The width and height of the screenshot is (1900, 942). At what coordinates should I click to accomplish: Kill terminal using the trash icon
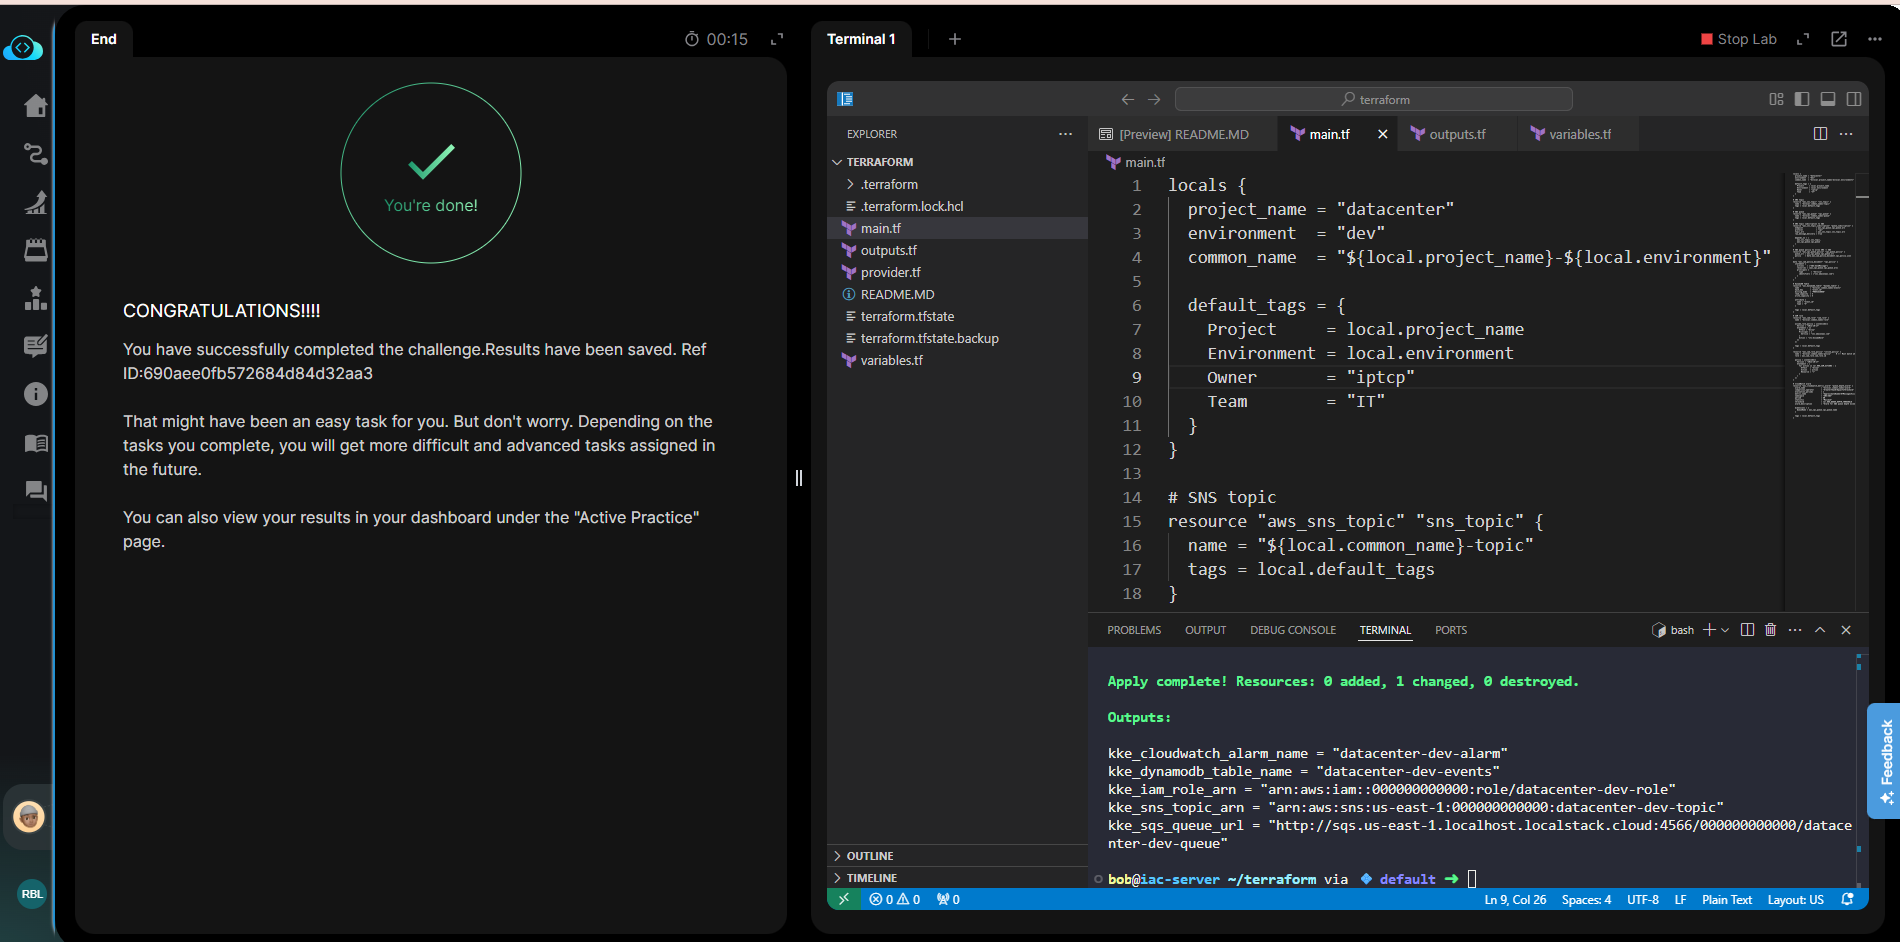tap(1770, 630)
